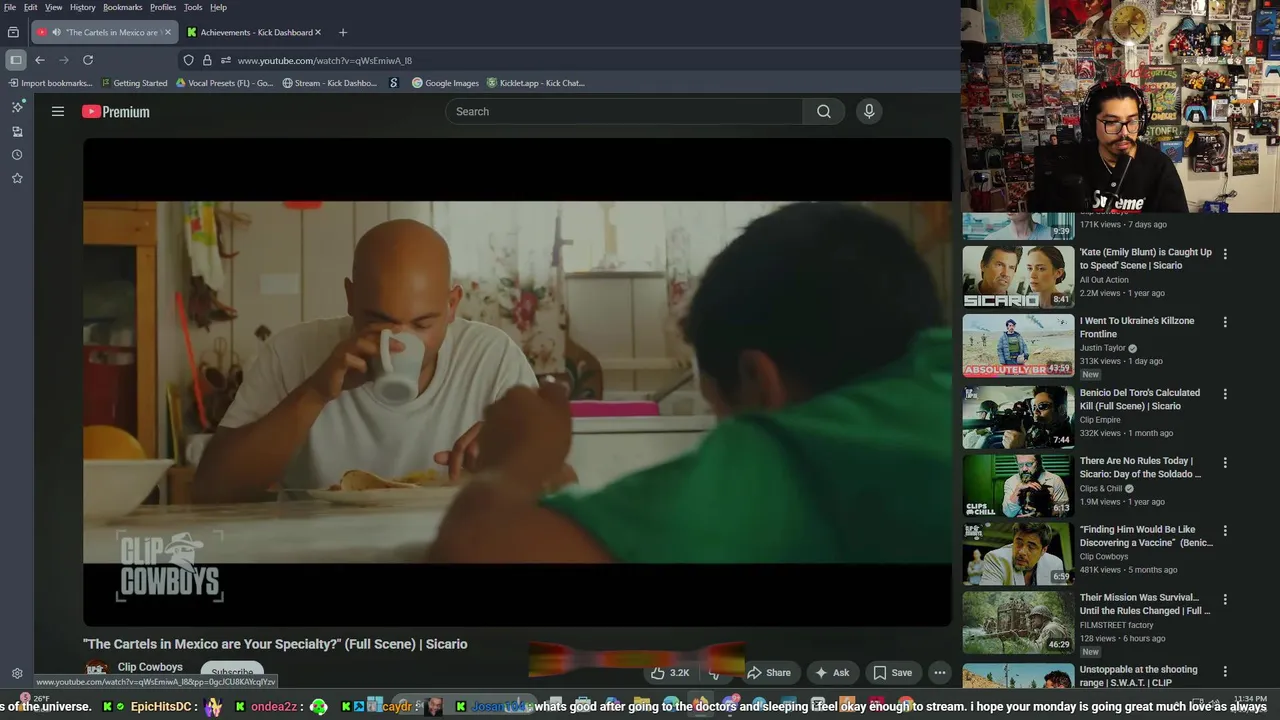1280x720 pixels.
Task: Open the Getting Started bookmark
Action: click(134, 83)
